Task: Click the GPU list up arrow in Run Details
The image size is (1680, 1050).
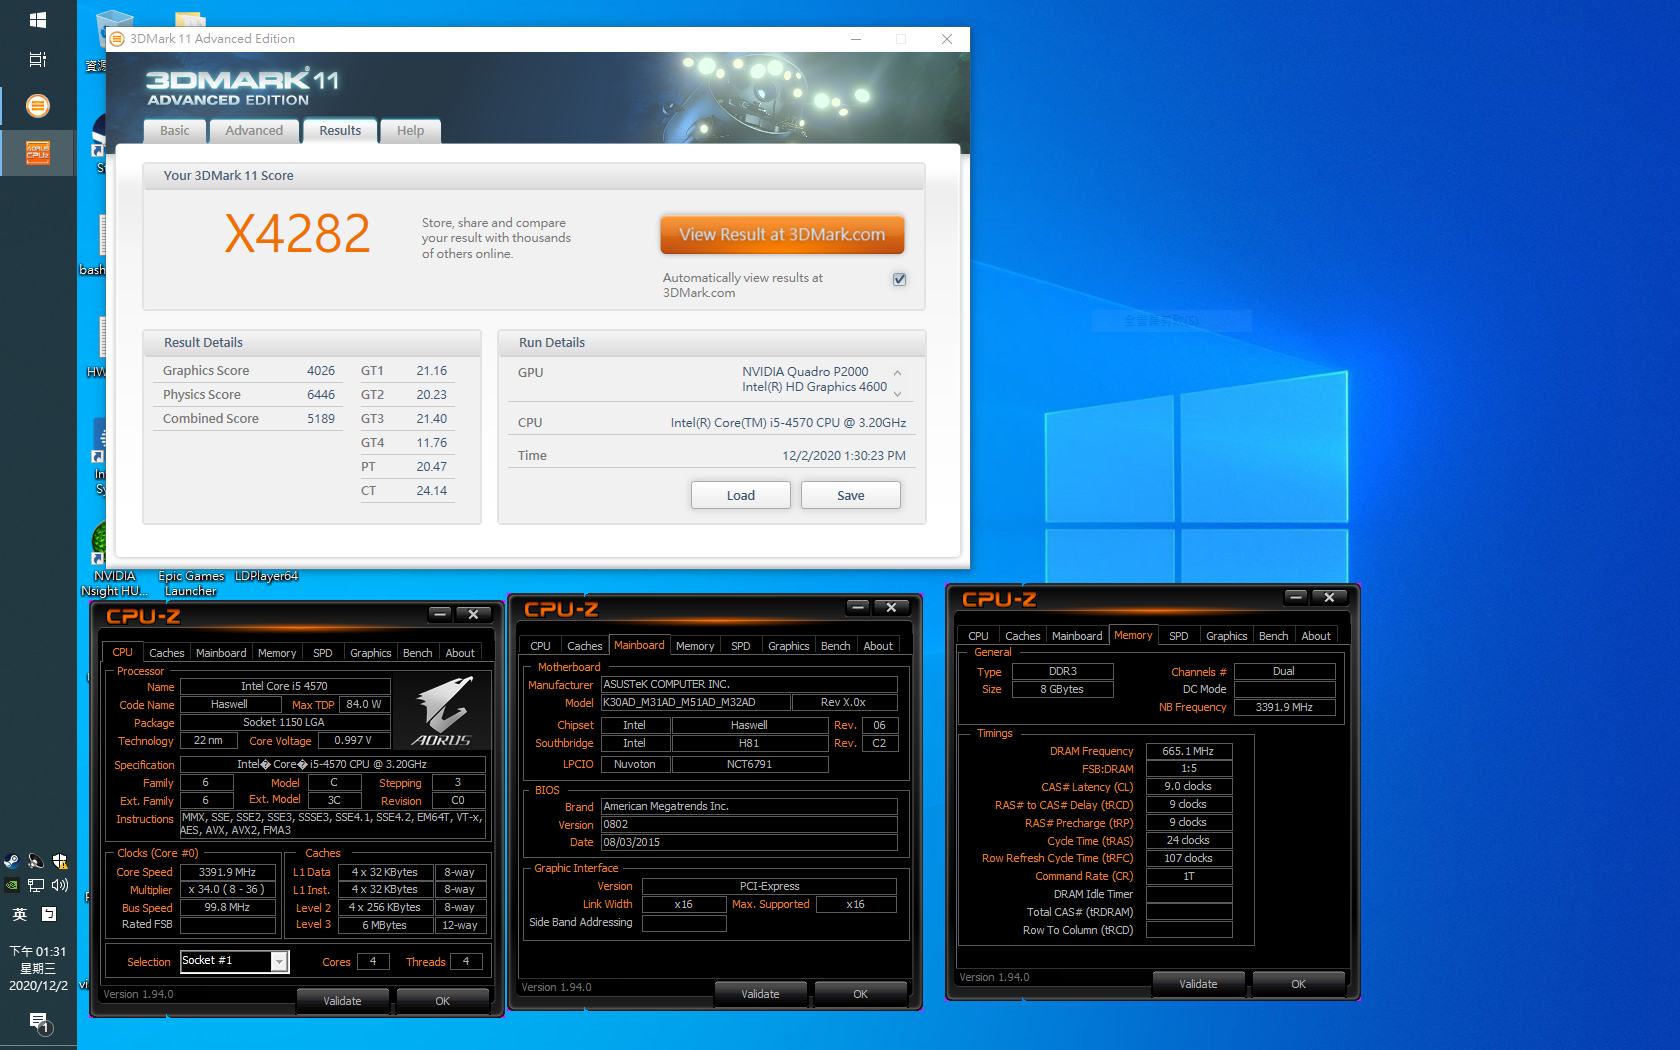Action: click(897, 373)
